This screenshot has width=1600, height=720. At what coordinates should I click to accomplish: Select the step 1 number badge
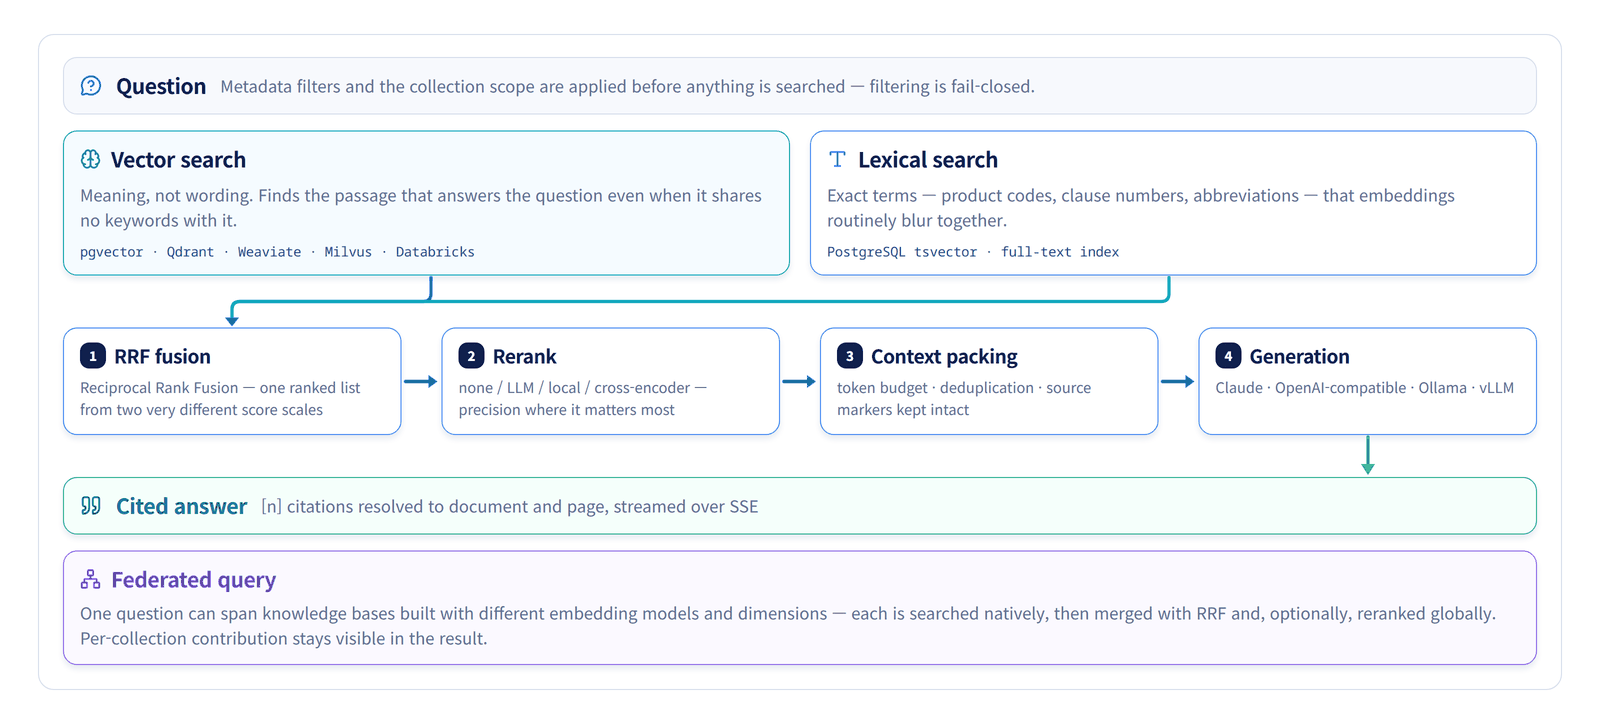tap(93, 356)
